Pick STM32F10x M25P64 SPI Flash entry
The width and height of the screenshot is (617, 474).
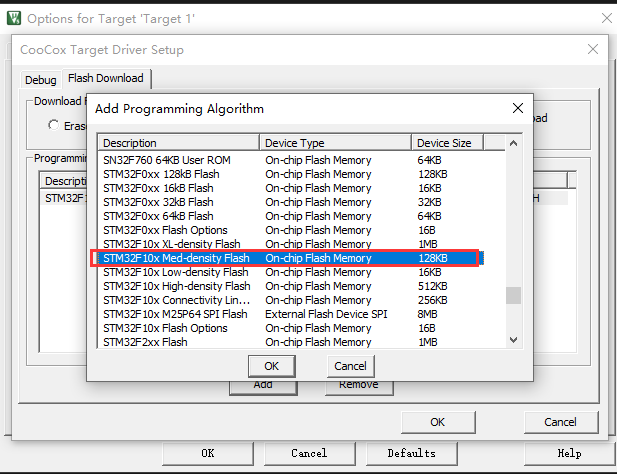[x=175, y=314]
